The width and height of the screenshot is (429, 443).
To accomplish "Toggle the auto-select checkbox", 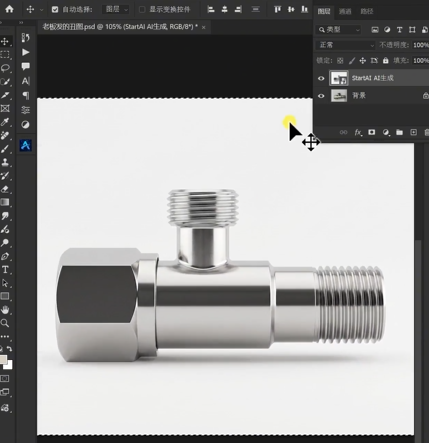I will point(55,9).
